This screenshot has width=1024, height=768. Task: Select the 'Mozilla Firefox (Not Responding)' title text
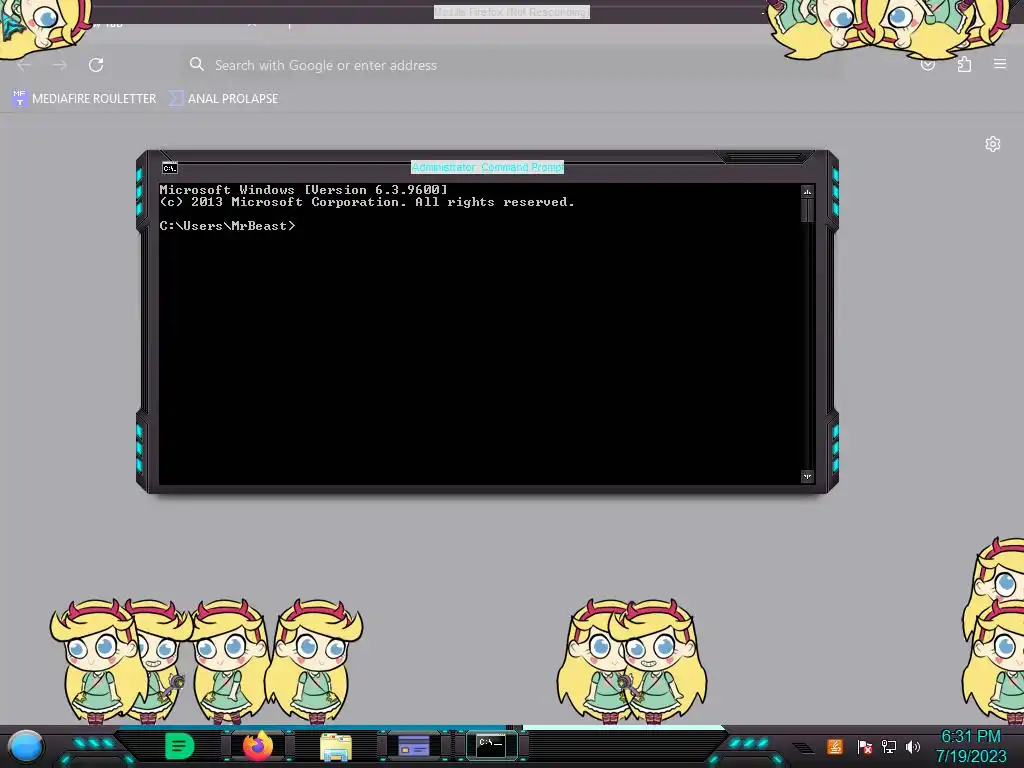tap(512, 12)
